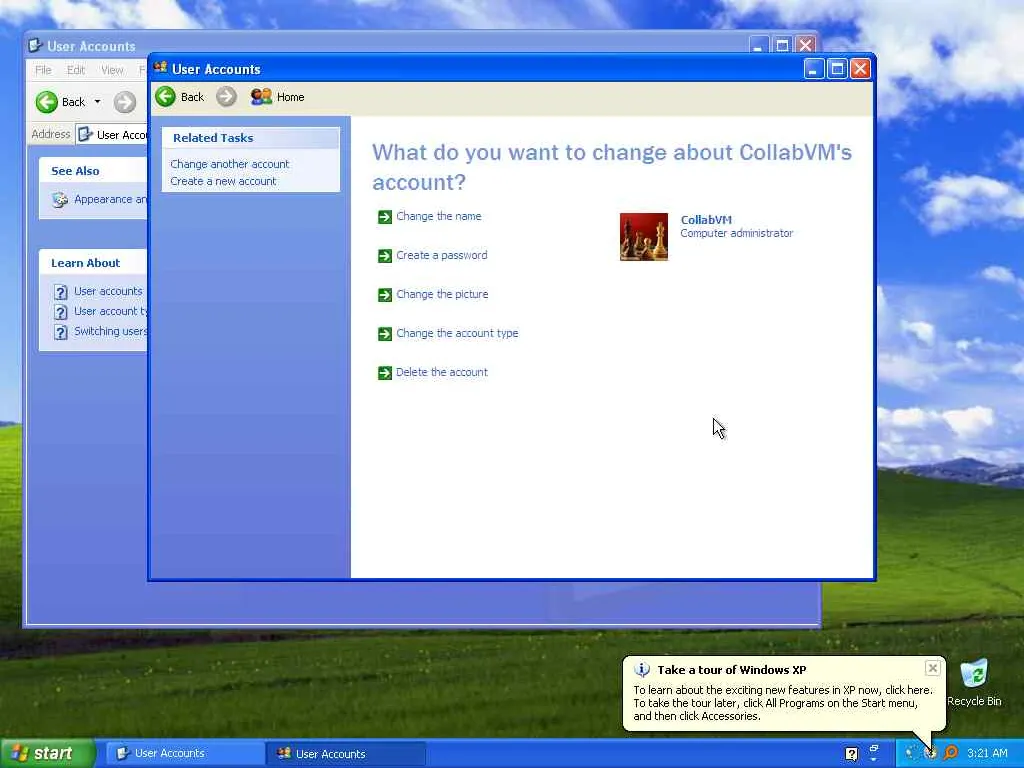Click the green arrow beside Delete the account
The height and width of the screenshot is (768, 1024).
385,373
